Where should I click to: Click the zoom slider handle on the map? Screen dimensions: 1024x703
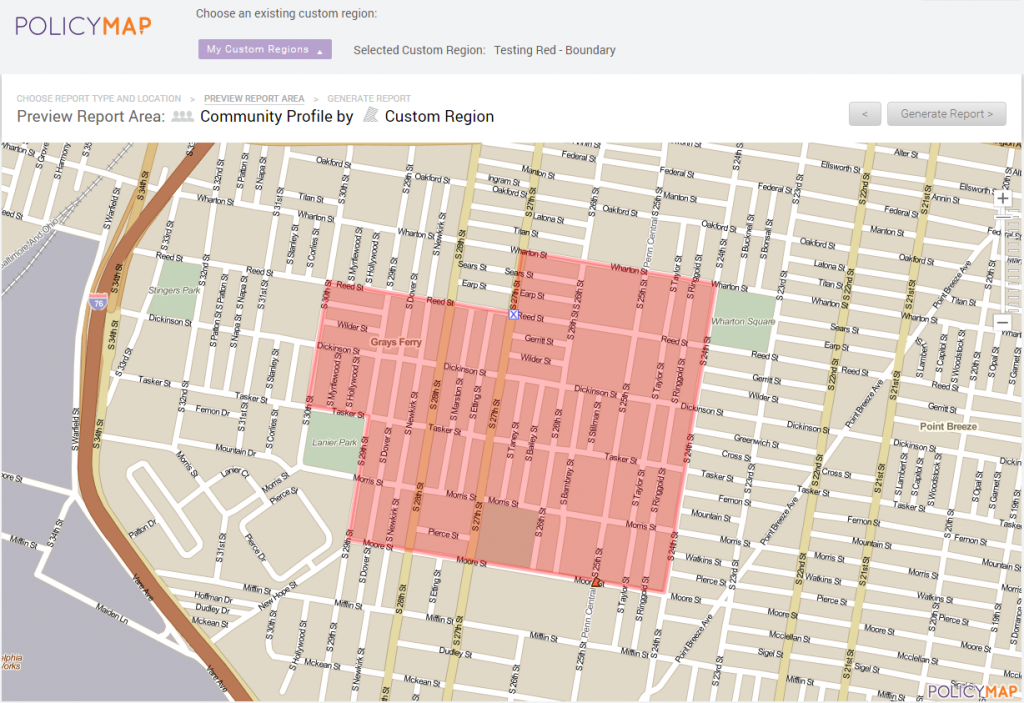1002,217
